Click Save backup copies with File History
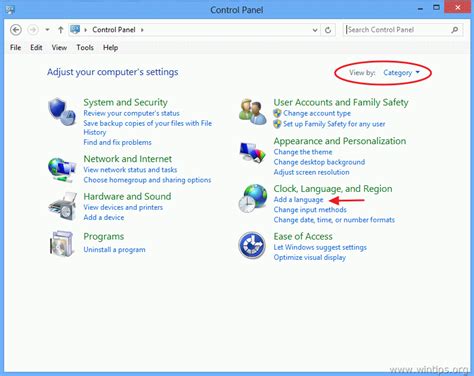This screenshot has width=474, height=376. pos(148,128)
